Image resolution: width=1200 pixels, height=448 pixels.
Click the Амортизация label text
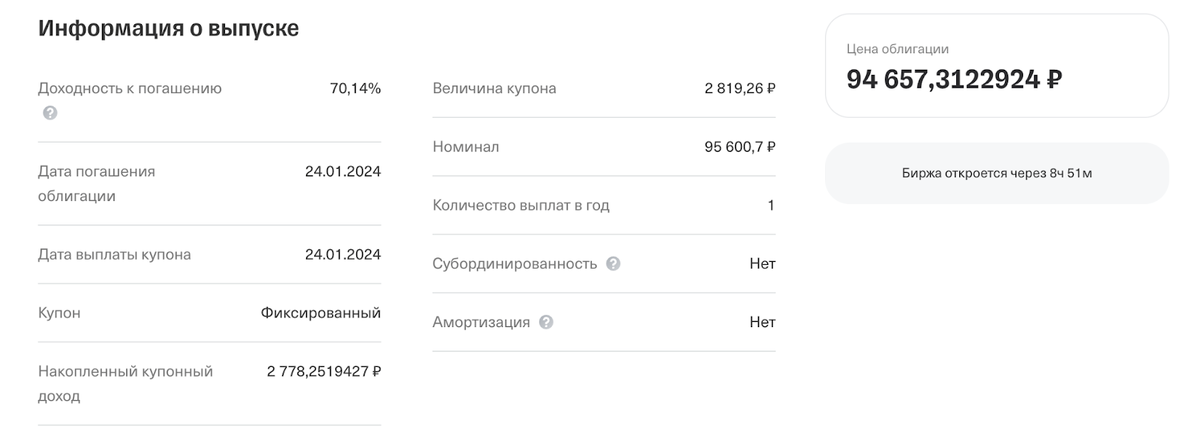coord(481,323)
